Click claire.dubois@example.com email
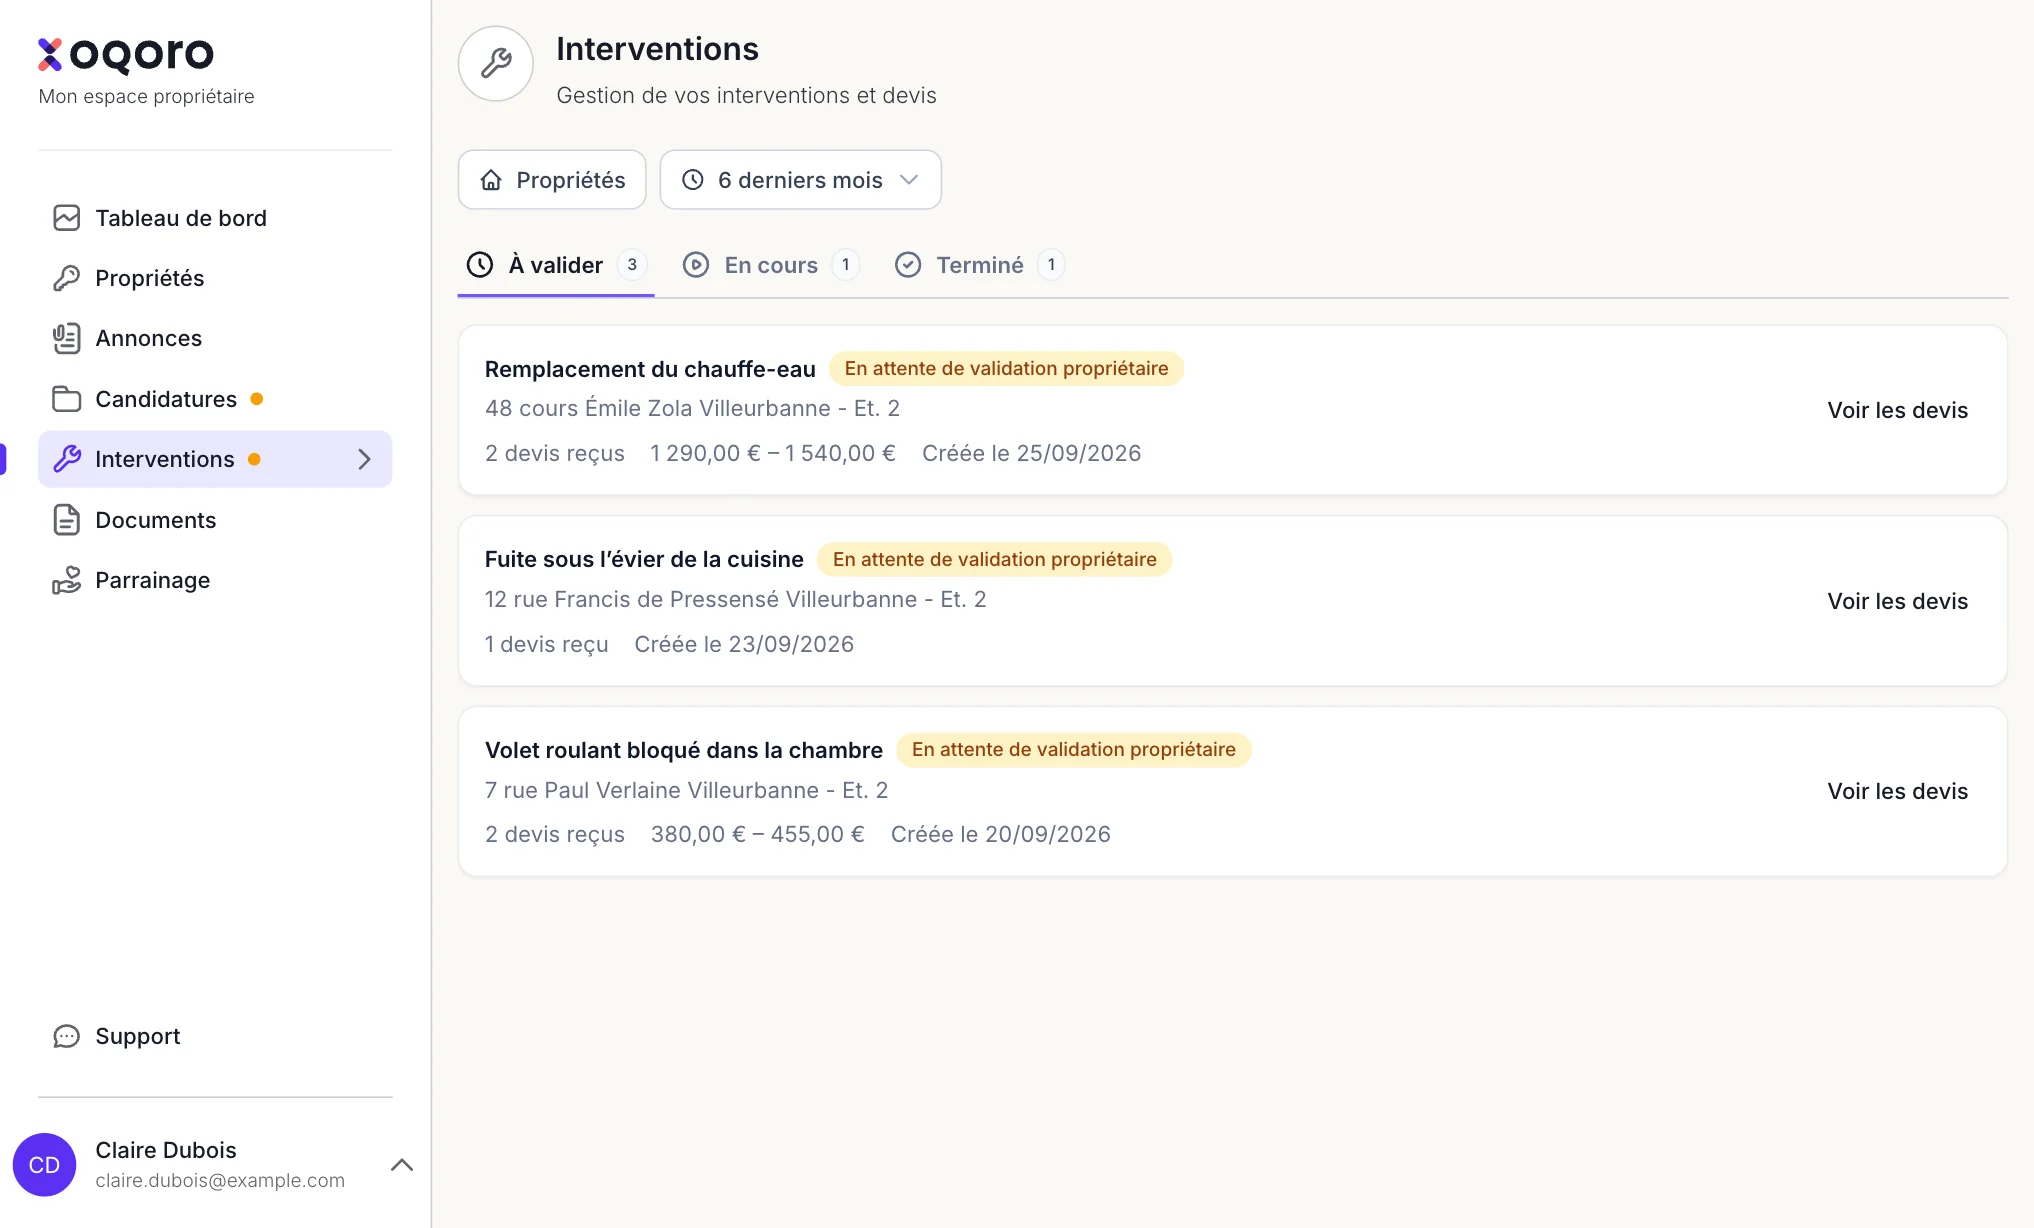Viewport: 2034px width, 1228px height. [220, 1180]
